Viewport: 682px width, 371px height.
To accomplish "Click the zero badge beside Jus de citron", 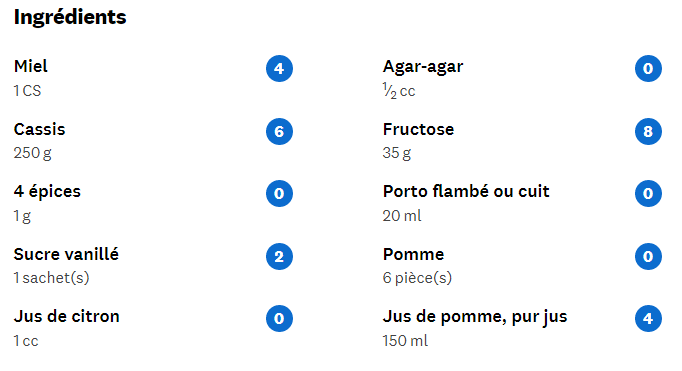I will 279,318.
